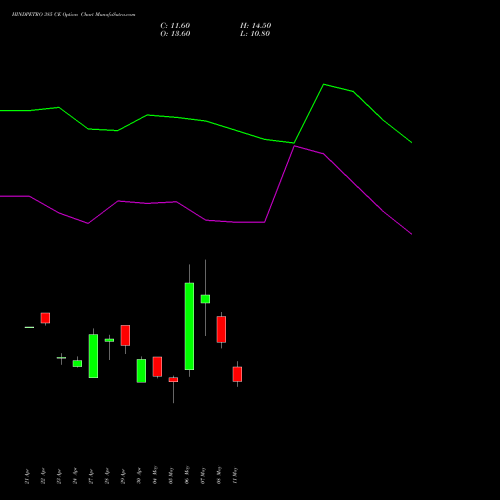Click the 05 May date label
Viewport: 500px width, 500px height.
(171, 475)
